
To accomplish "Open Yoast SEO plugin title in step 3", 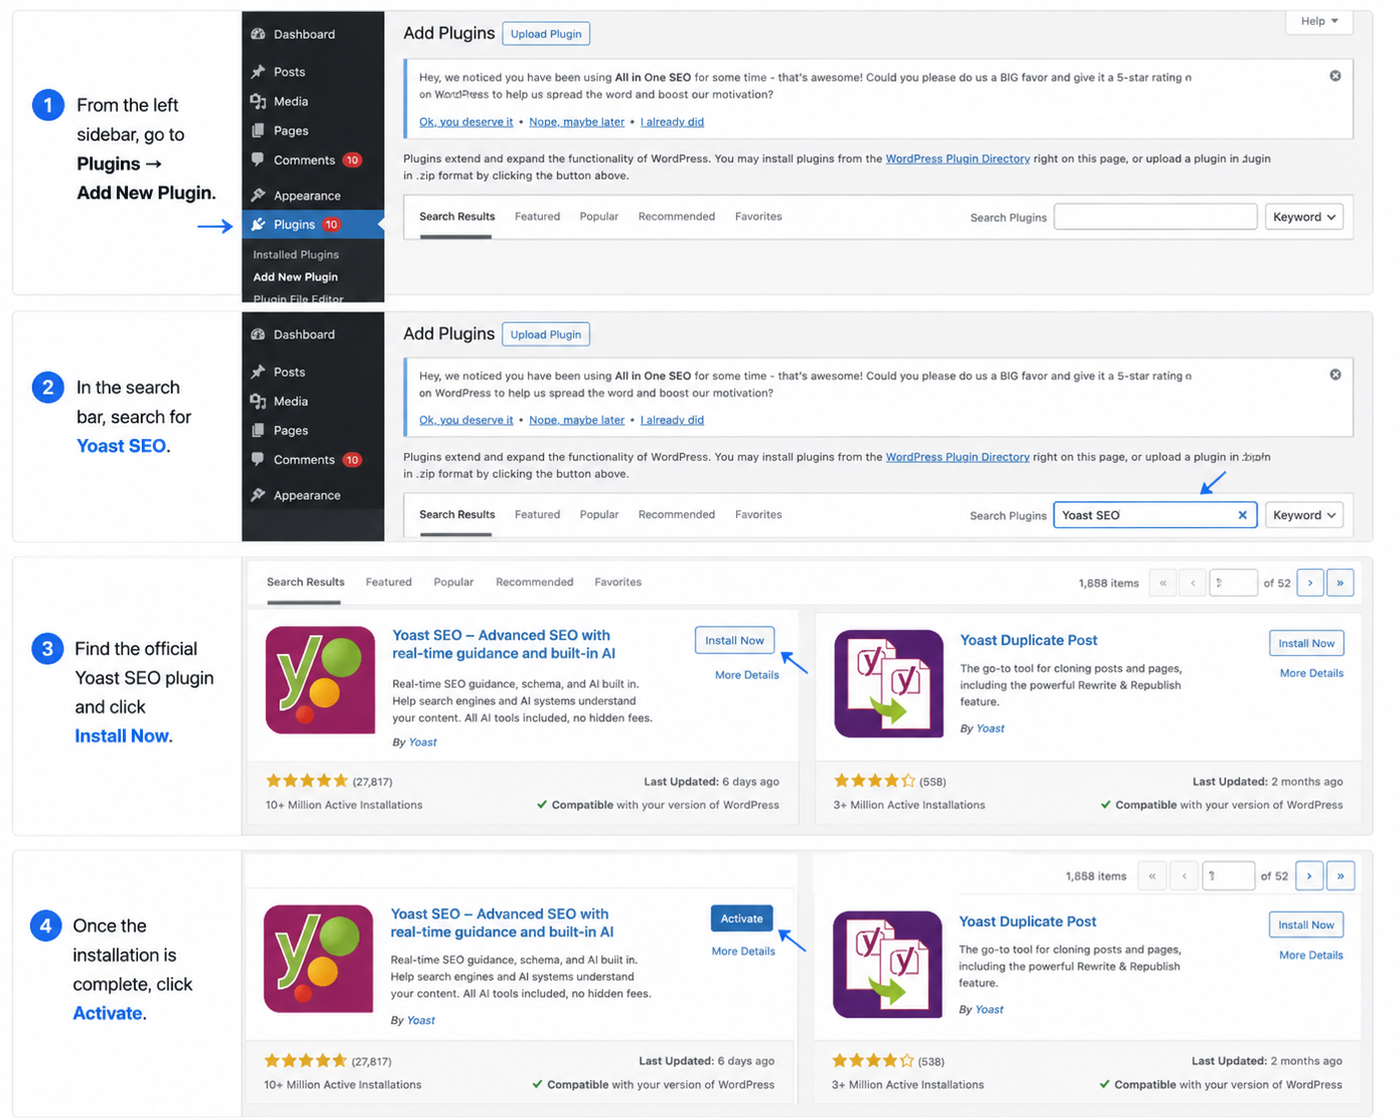I will pyautogui.click(x=503, y=644).
